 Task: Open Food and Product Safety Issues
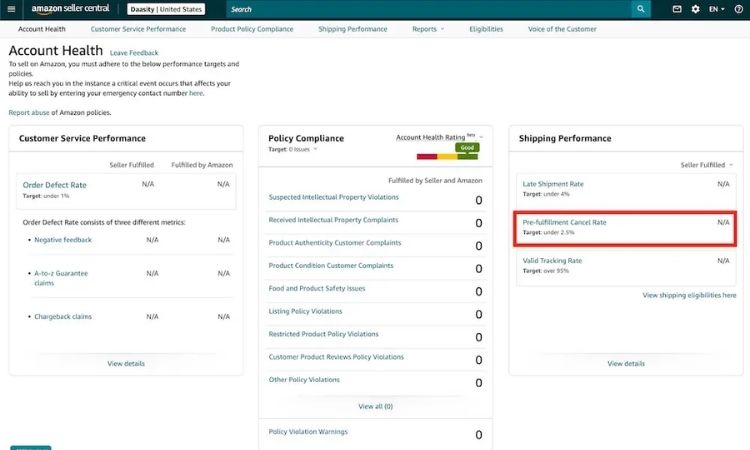pyautogui.click(x=317, y=288)
